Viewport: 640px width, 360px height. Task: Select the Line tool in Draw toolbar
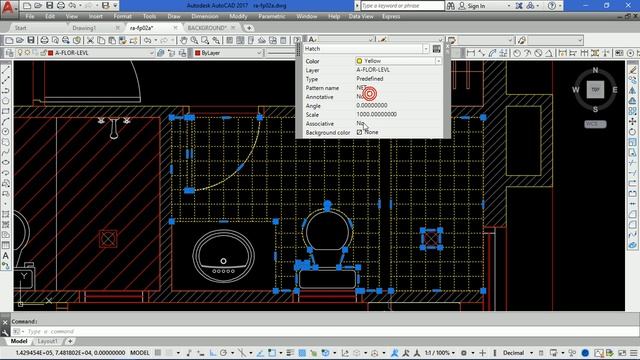click(x=6, y=70)
